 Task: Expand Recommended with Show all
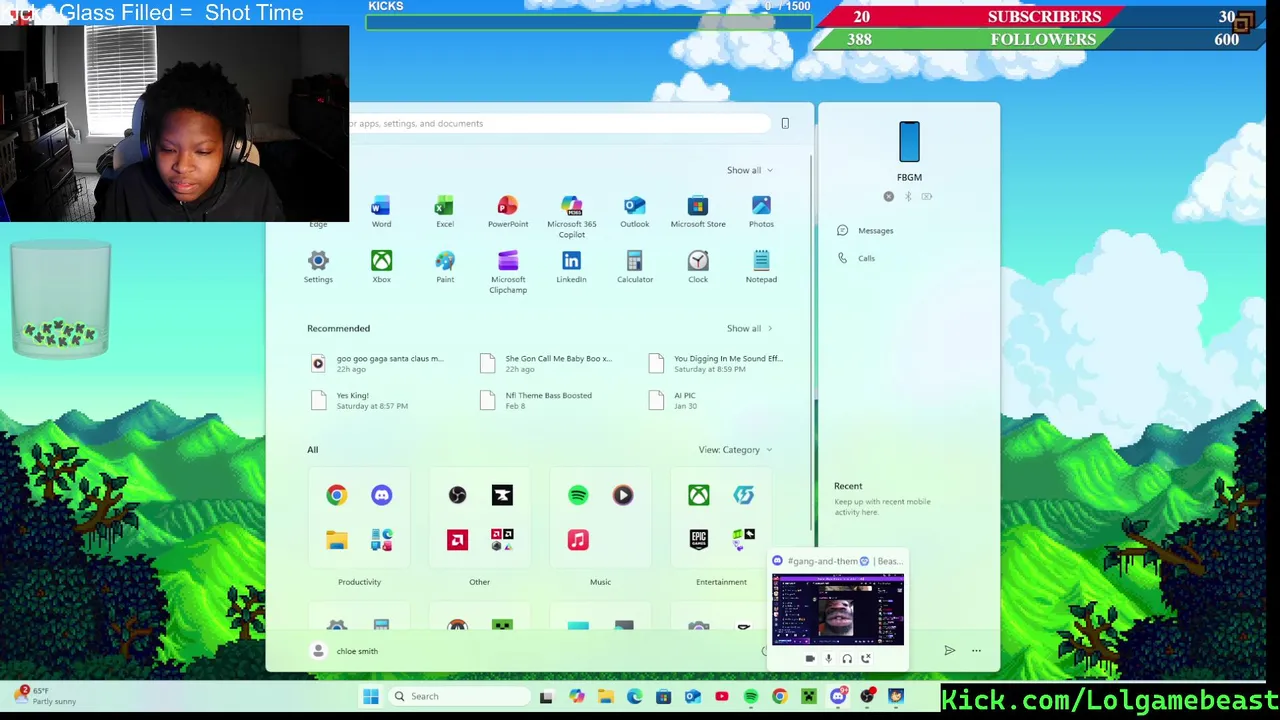[x=749, y=328]
